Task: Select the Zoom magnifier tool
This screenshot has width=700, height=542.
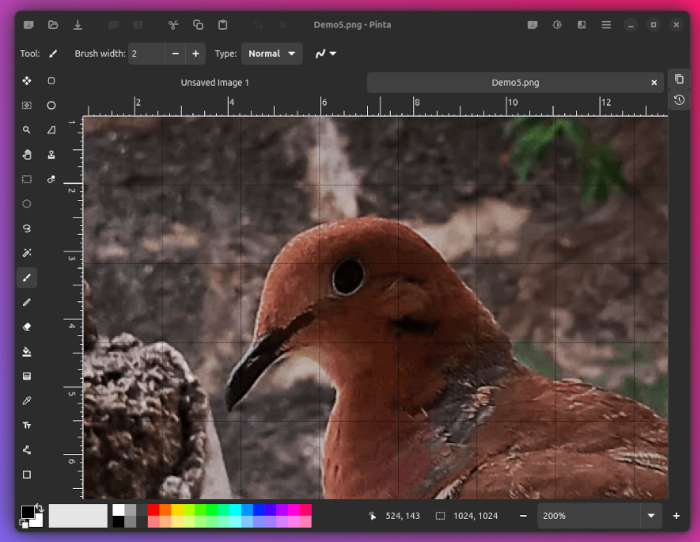Action: [27, 130]
